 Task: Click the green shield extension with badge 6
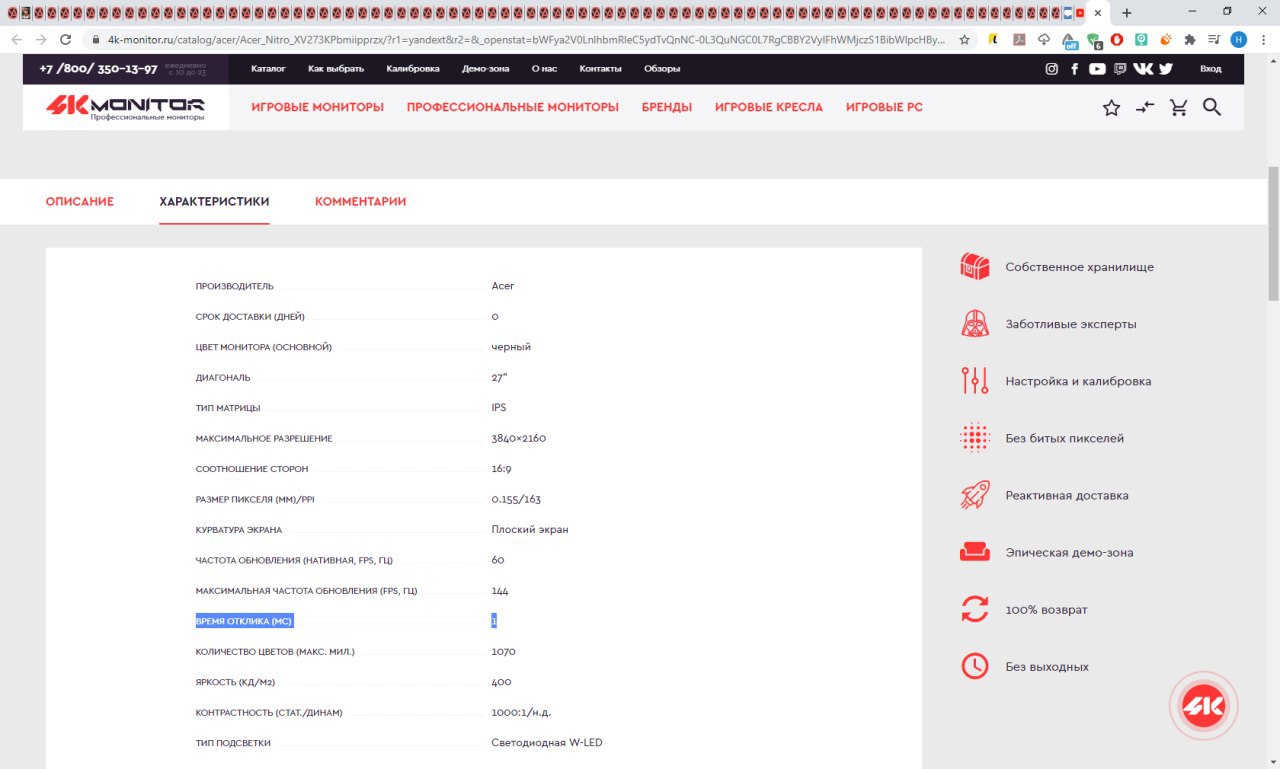tap(1093, 40)
